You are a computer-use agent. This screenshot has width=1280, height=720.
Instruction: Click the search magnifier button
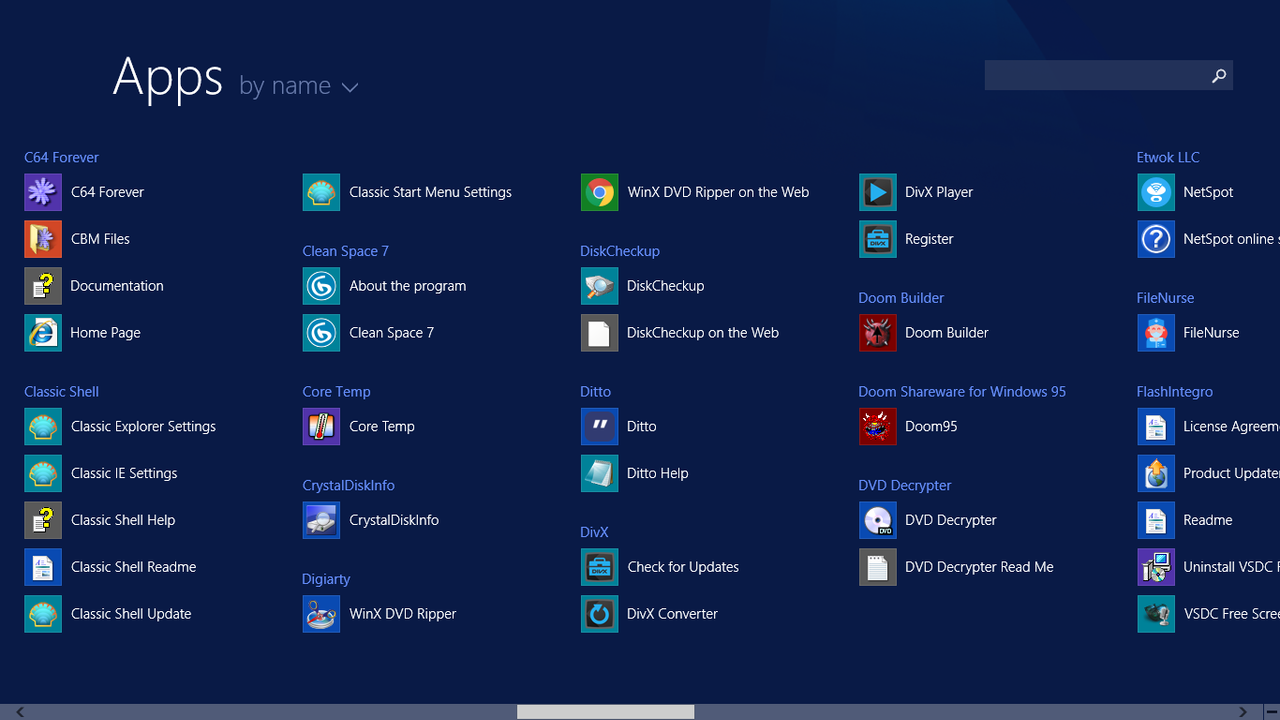1219,75
